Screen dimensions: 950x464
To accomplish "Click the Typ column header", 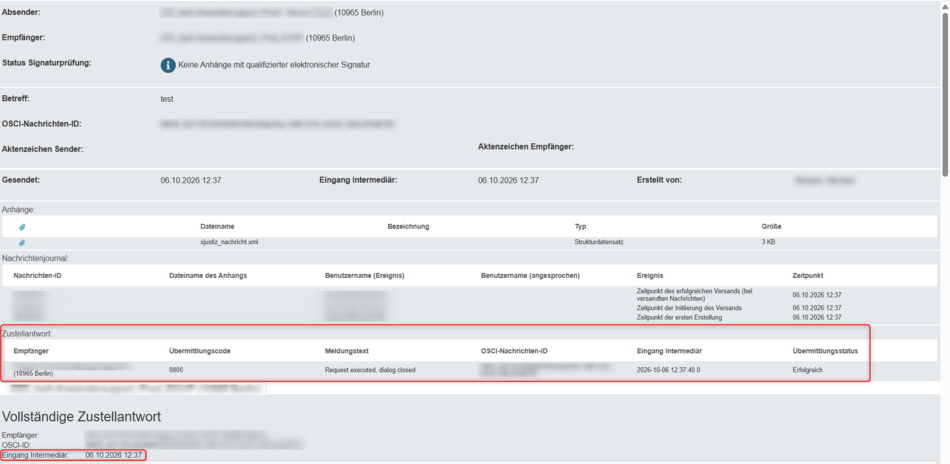I will click(580, 227).
